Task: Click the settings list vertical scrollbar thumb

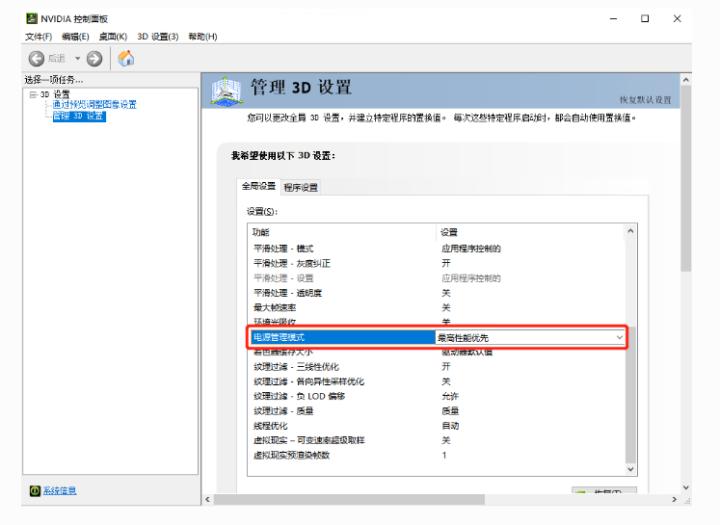Action: pos(630,395)
